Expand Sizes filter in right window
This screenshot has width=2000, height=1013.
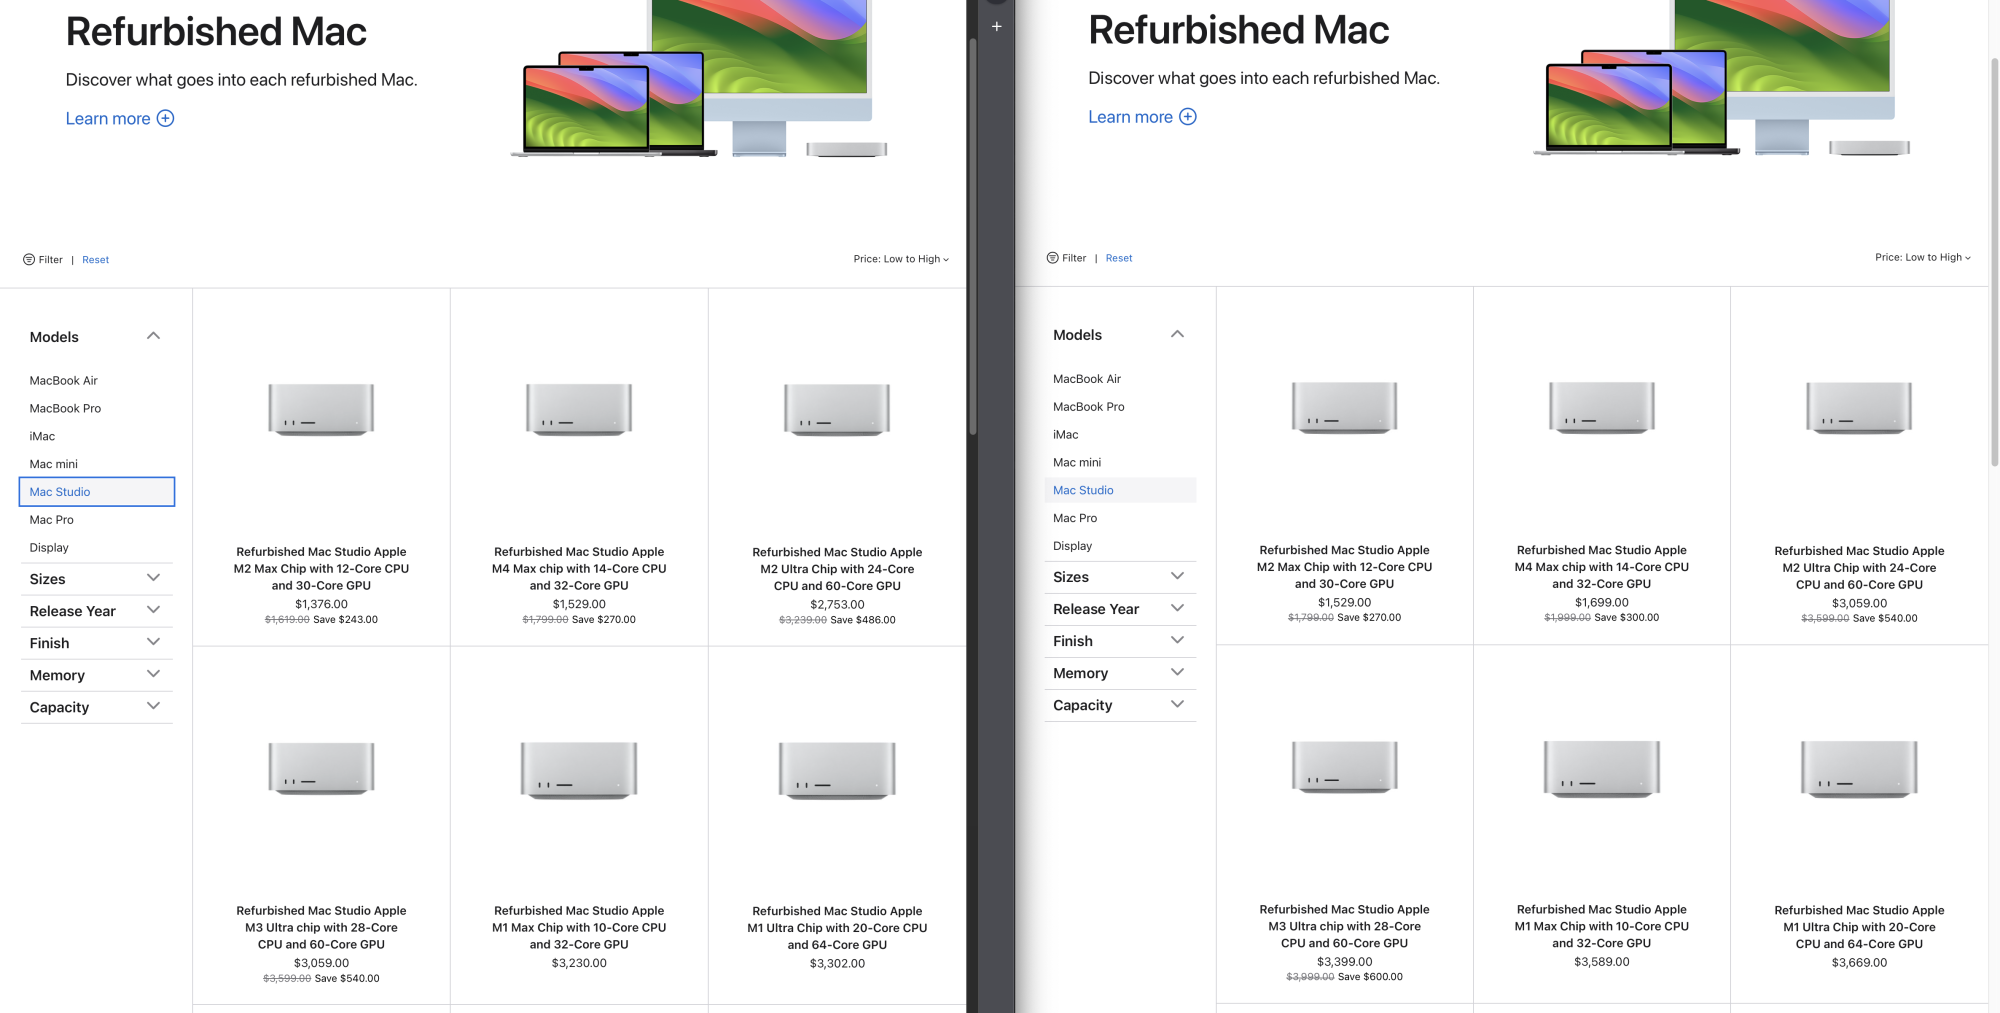click(x=1119, y=577)
